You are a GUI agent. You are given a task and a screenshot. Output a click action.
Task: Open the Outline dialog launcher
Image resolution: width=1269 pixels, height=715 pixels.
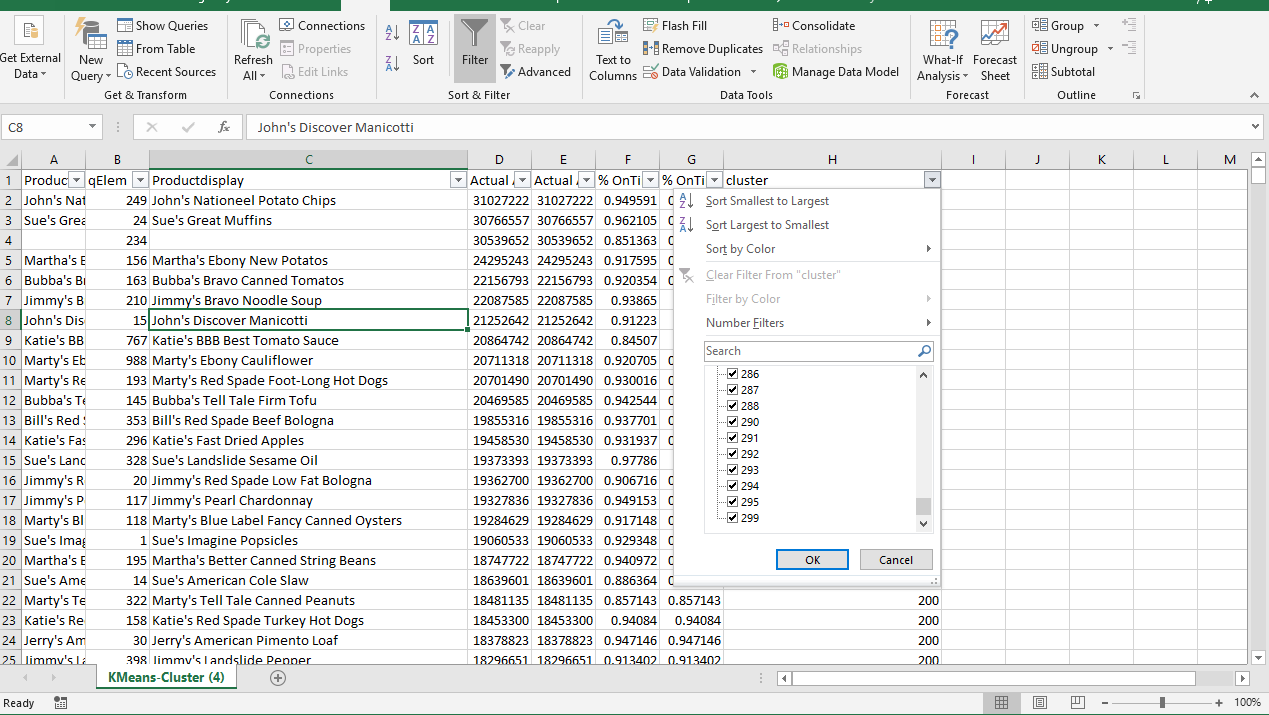tap(1136, 95)
